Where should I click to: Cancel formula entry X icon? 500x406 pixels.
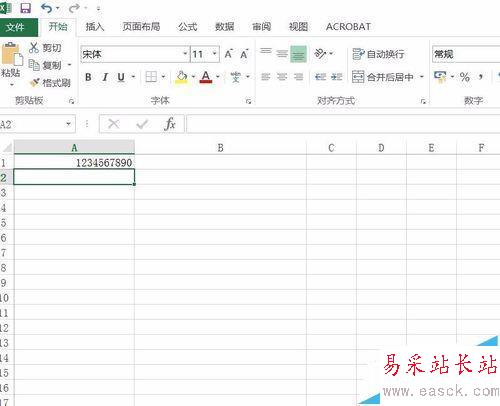click(x=114, y=124)
